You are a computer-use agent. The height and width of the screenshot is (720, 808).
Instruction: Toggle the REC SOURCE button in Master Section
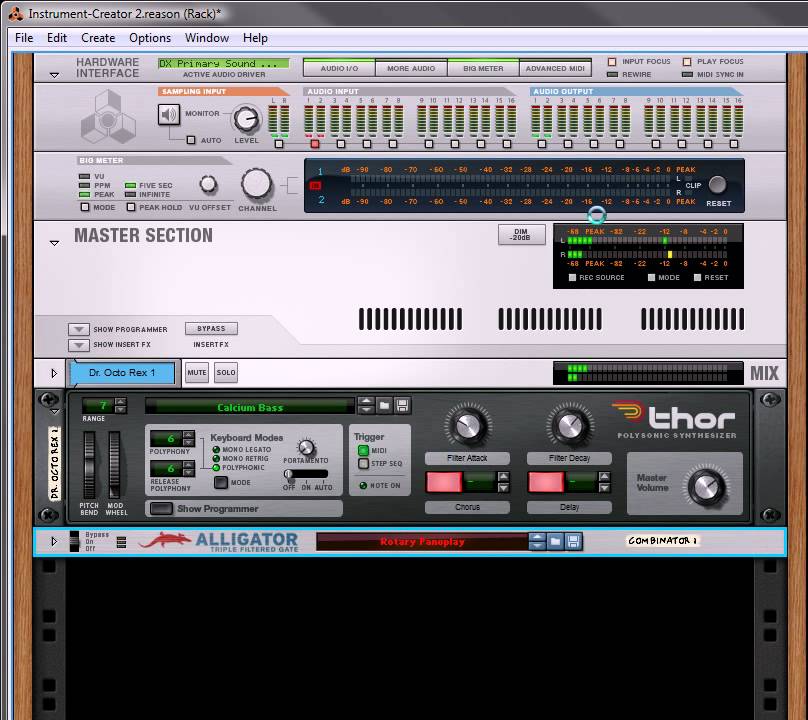[x=572, y=277]
